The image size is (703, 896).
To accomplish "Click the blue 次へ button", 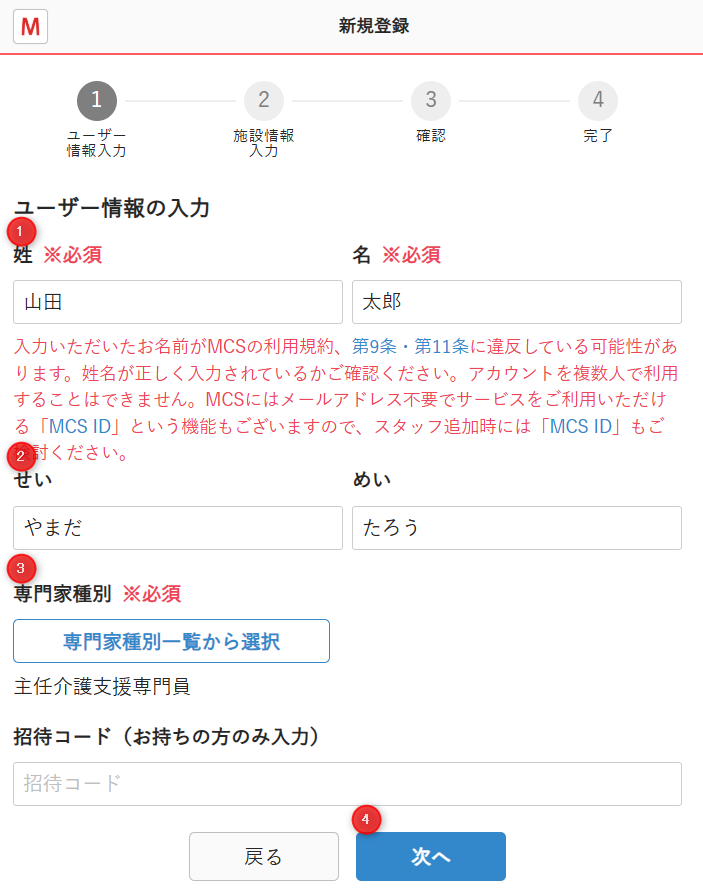I will click(x=431, y=857).
